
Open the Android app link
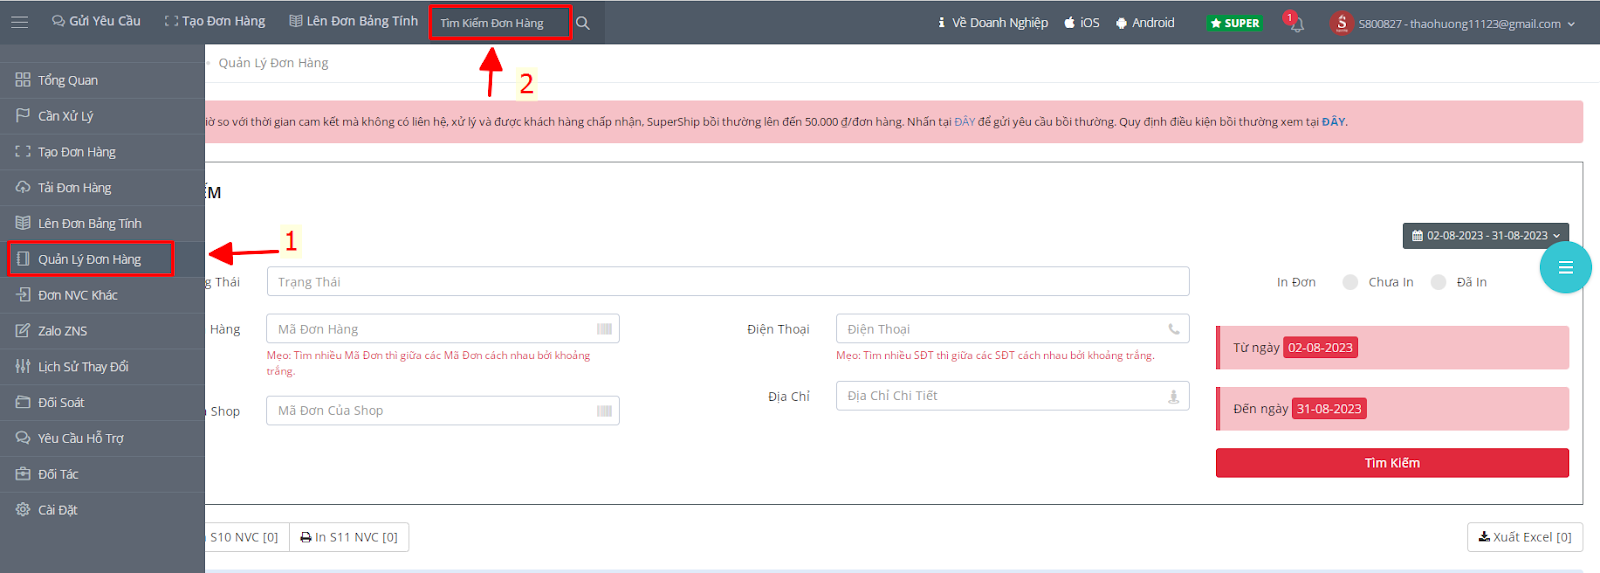point(1145,22)
